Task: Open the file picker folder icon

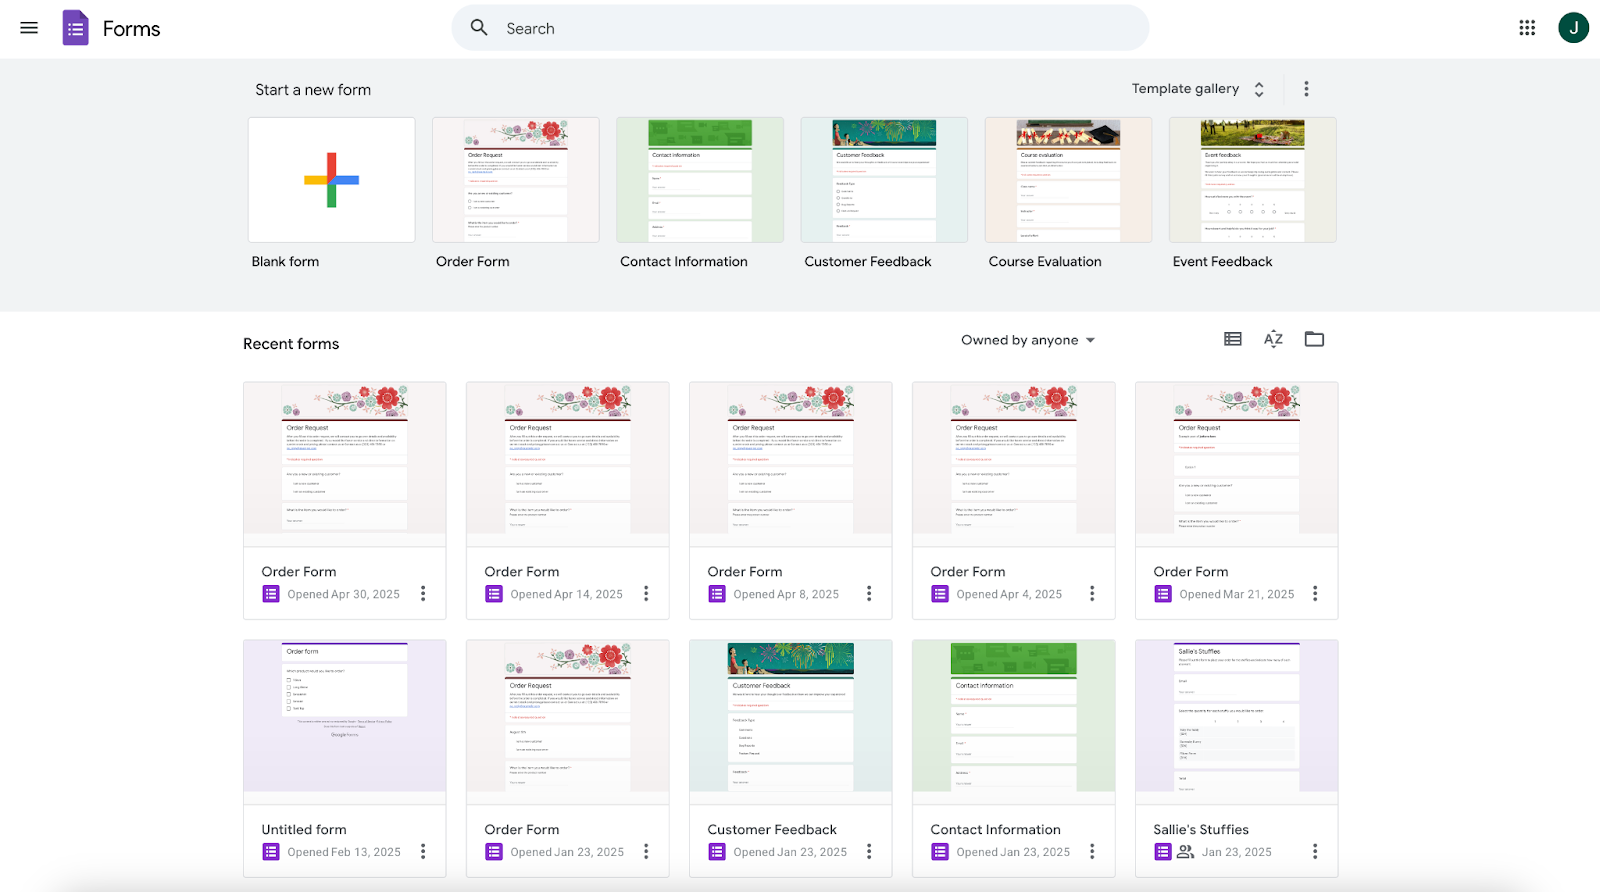Action: point(1314,339)
